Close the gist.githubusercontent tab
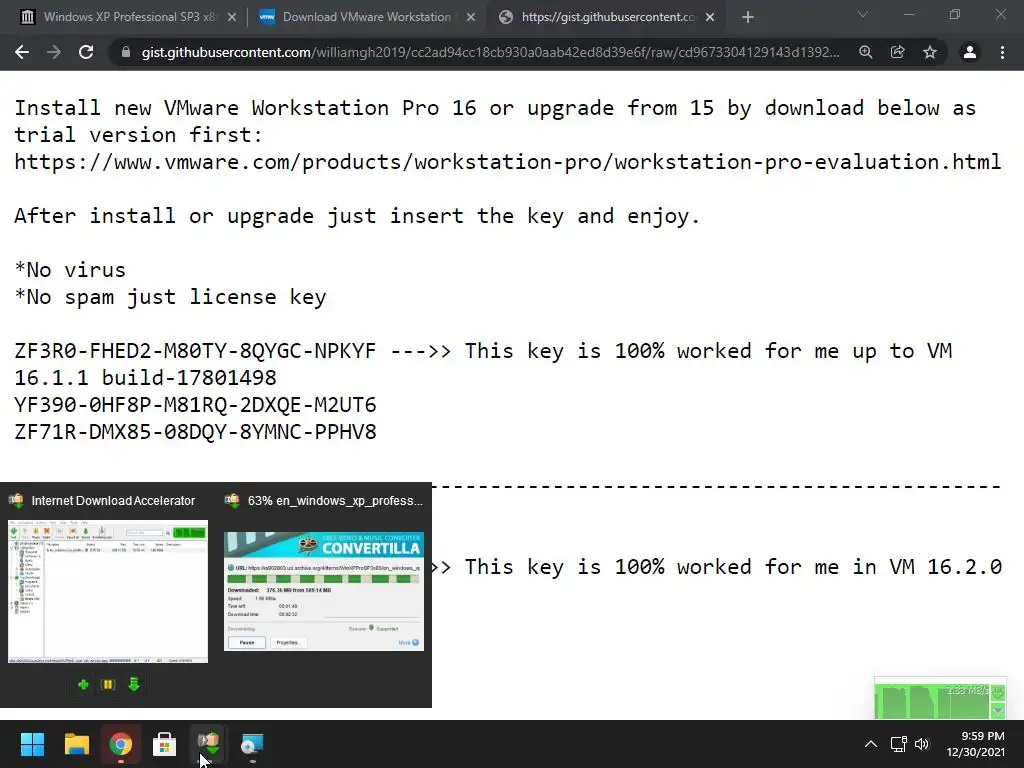The image size is (1024, 768). pos(710,17)
